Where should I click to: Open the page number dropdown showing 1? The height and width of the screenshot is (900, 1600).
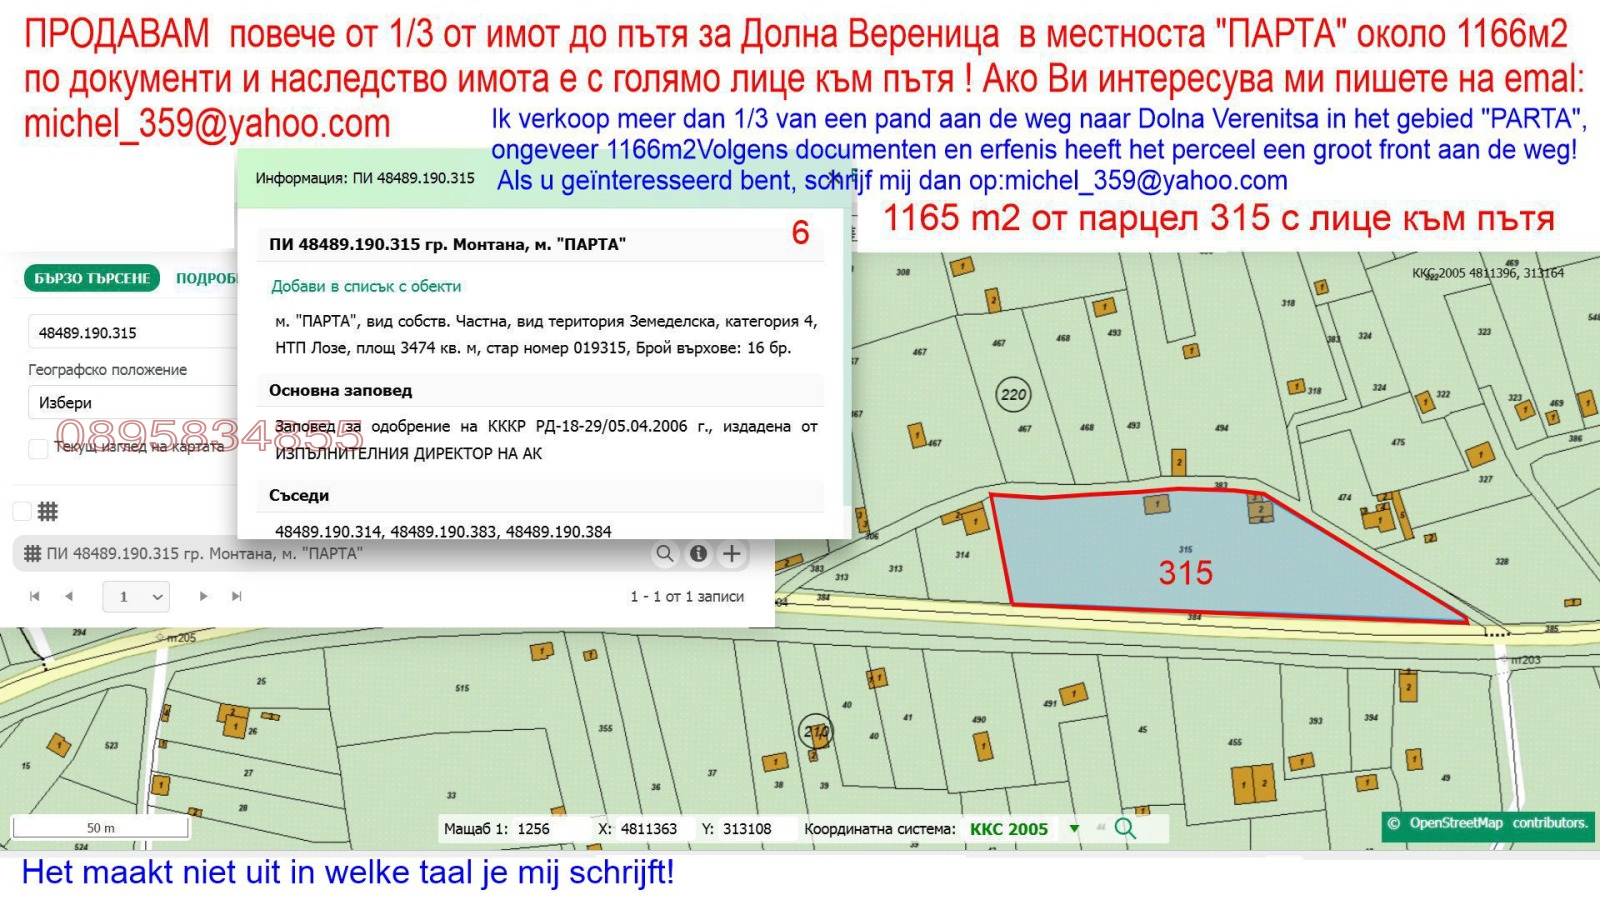coord(135,596)
